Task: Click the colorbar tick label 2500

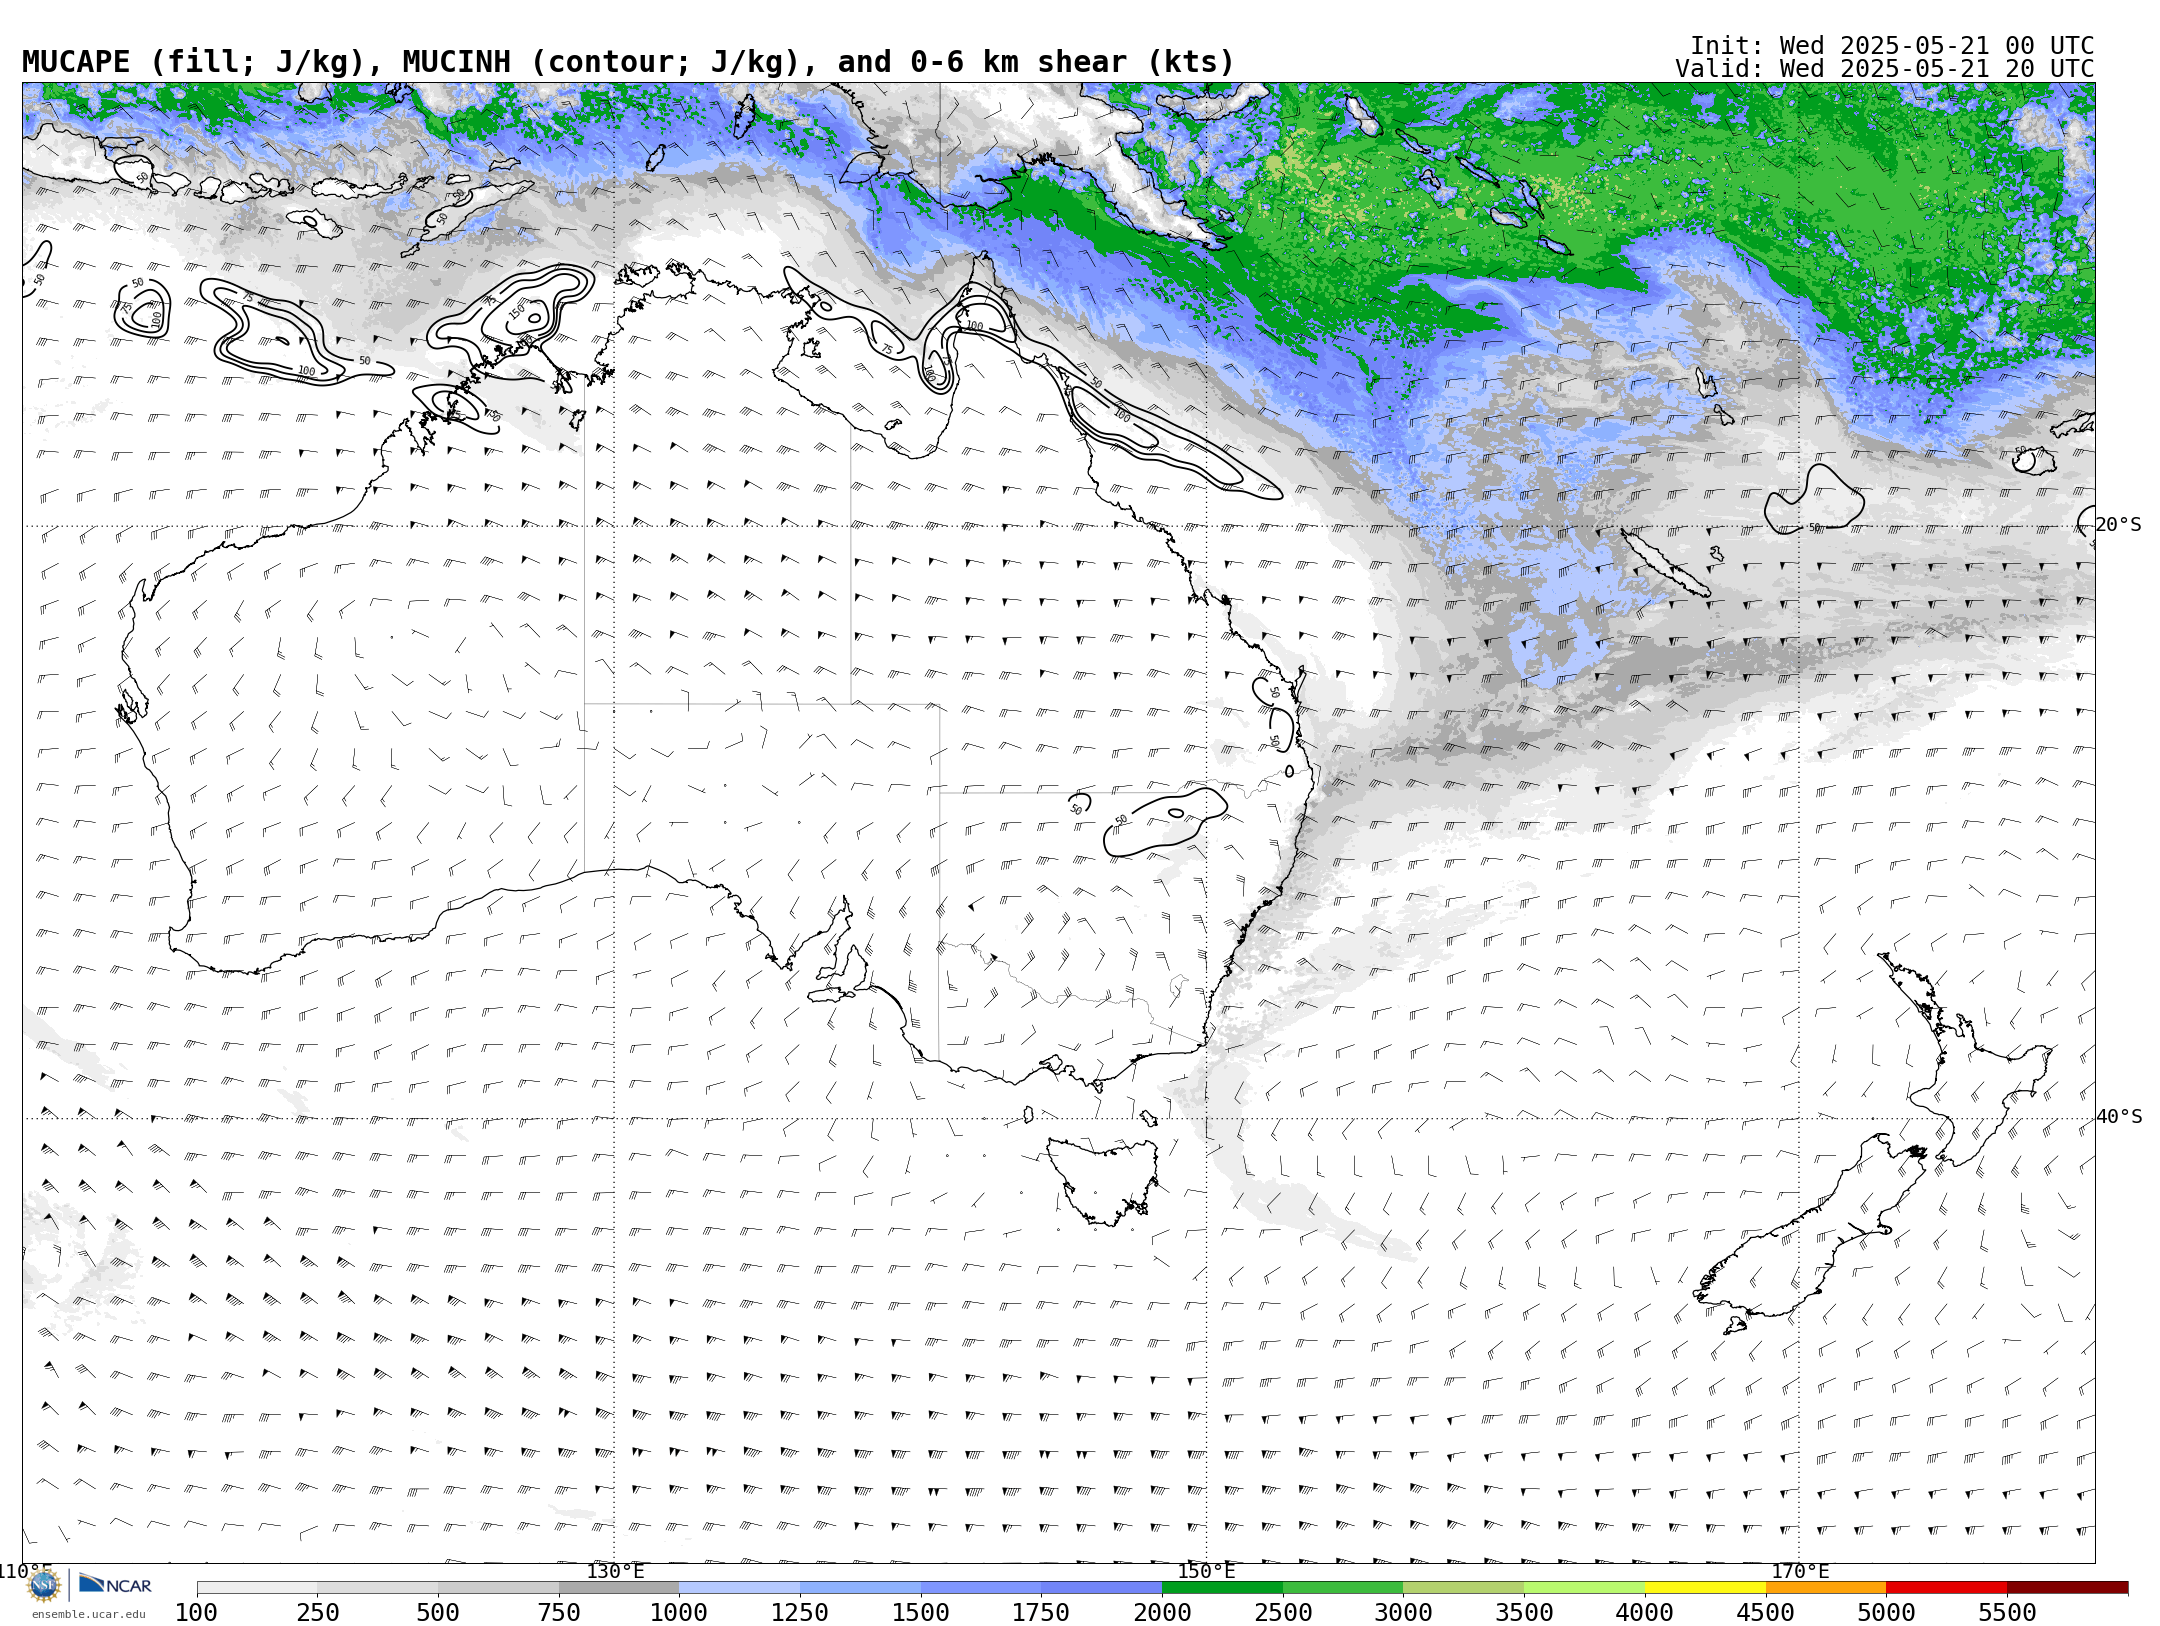Action: point(1283,1613)
